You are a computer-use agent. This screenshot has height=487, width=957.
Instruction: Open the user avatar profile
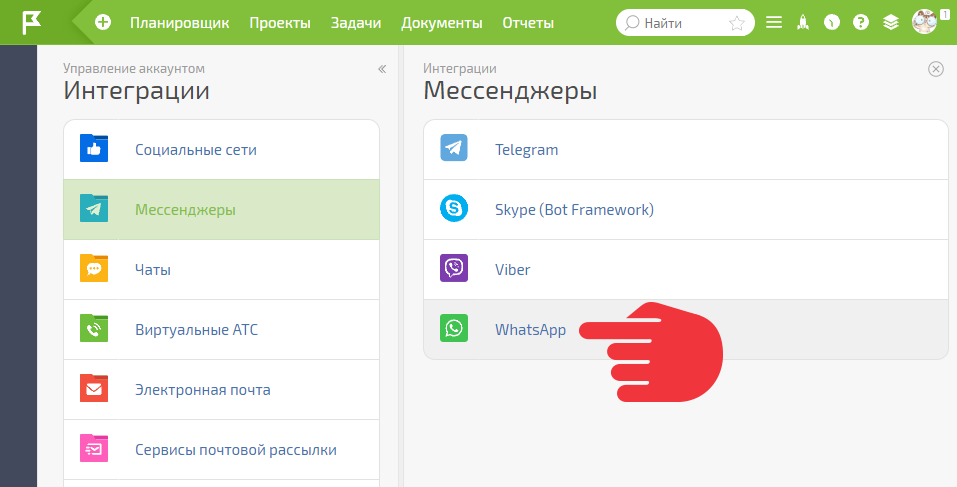(x=924, y=22)
